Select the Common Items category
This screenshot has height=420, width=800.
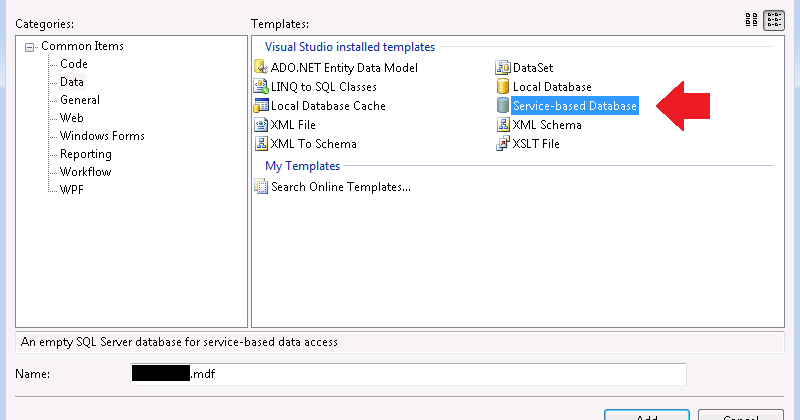coord(82,46)
